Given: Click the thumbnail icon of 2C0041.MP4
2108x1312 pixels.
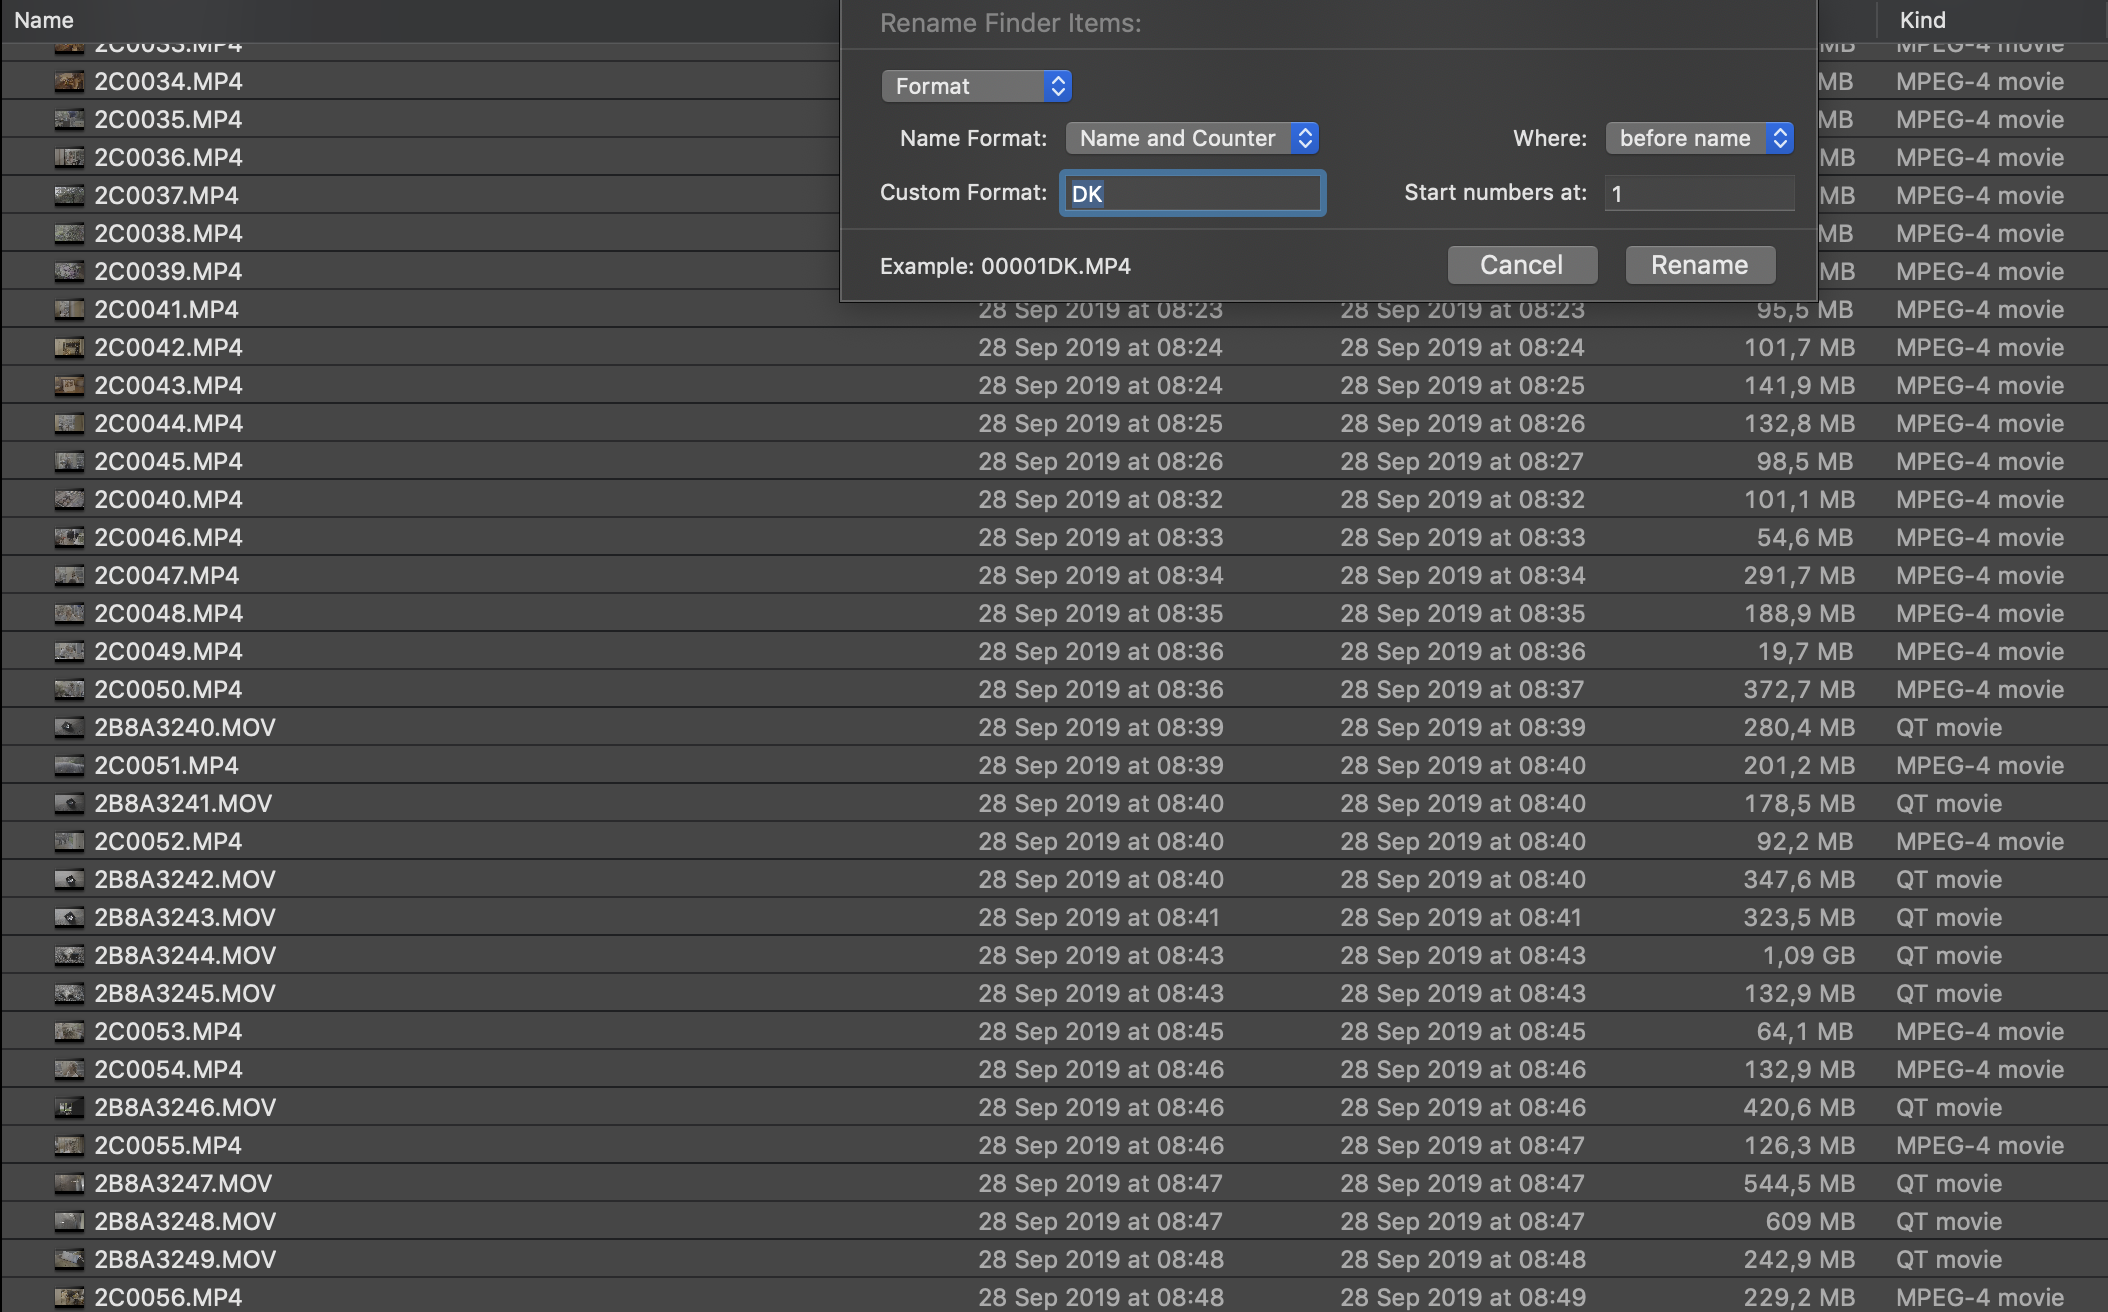Looking at the screenshot, I should pos(70,309).
